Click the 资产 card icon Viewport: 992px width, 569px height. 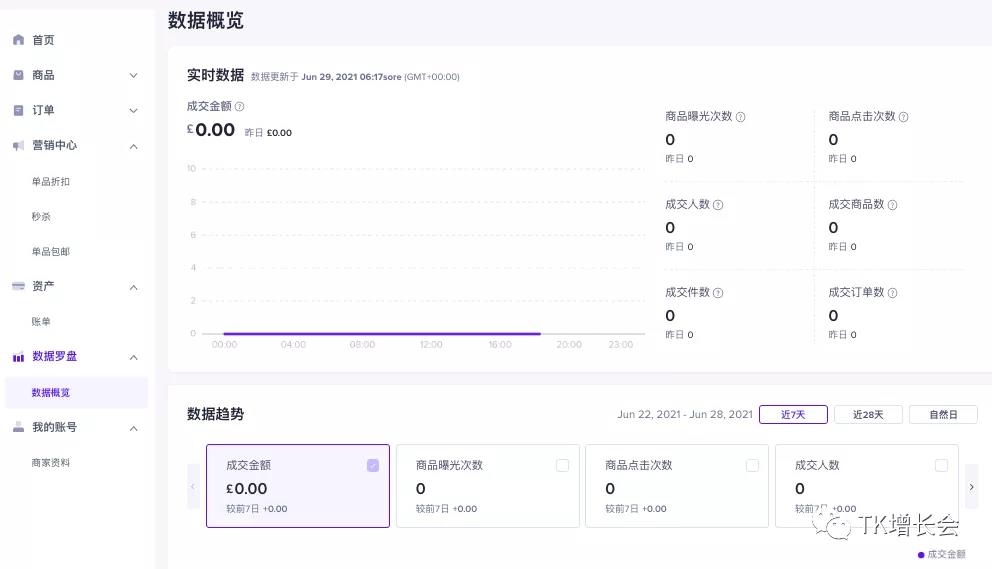pyautogui.click(x=18, y=286)
